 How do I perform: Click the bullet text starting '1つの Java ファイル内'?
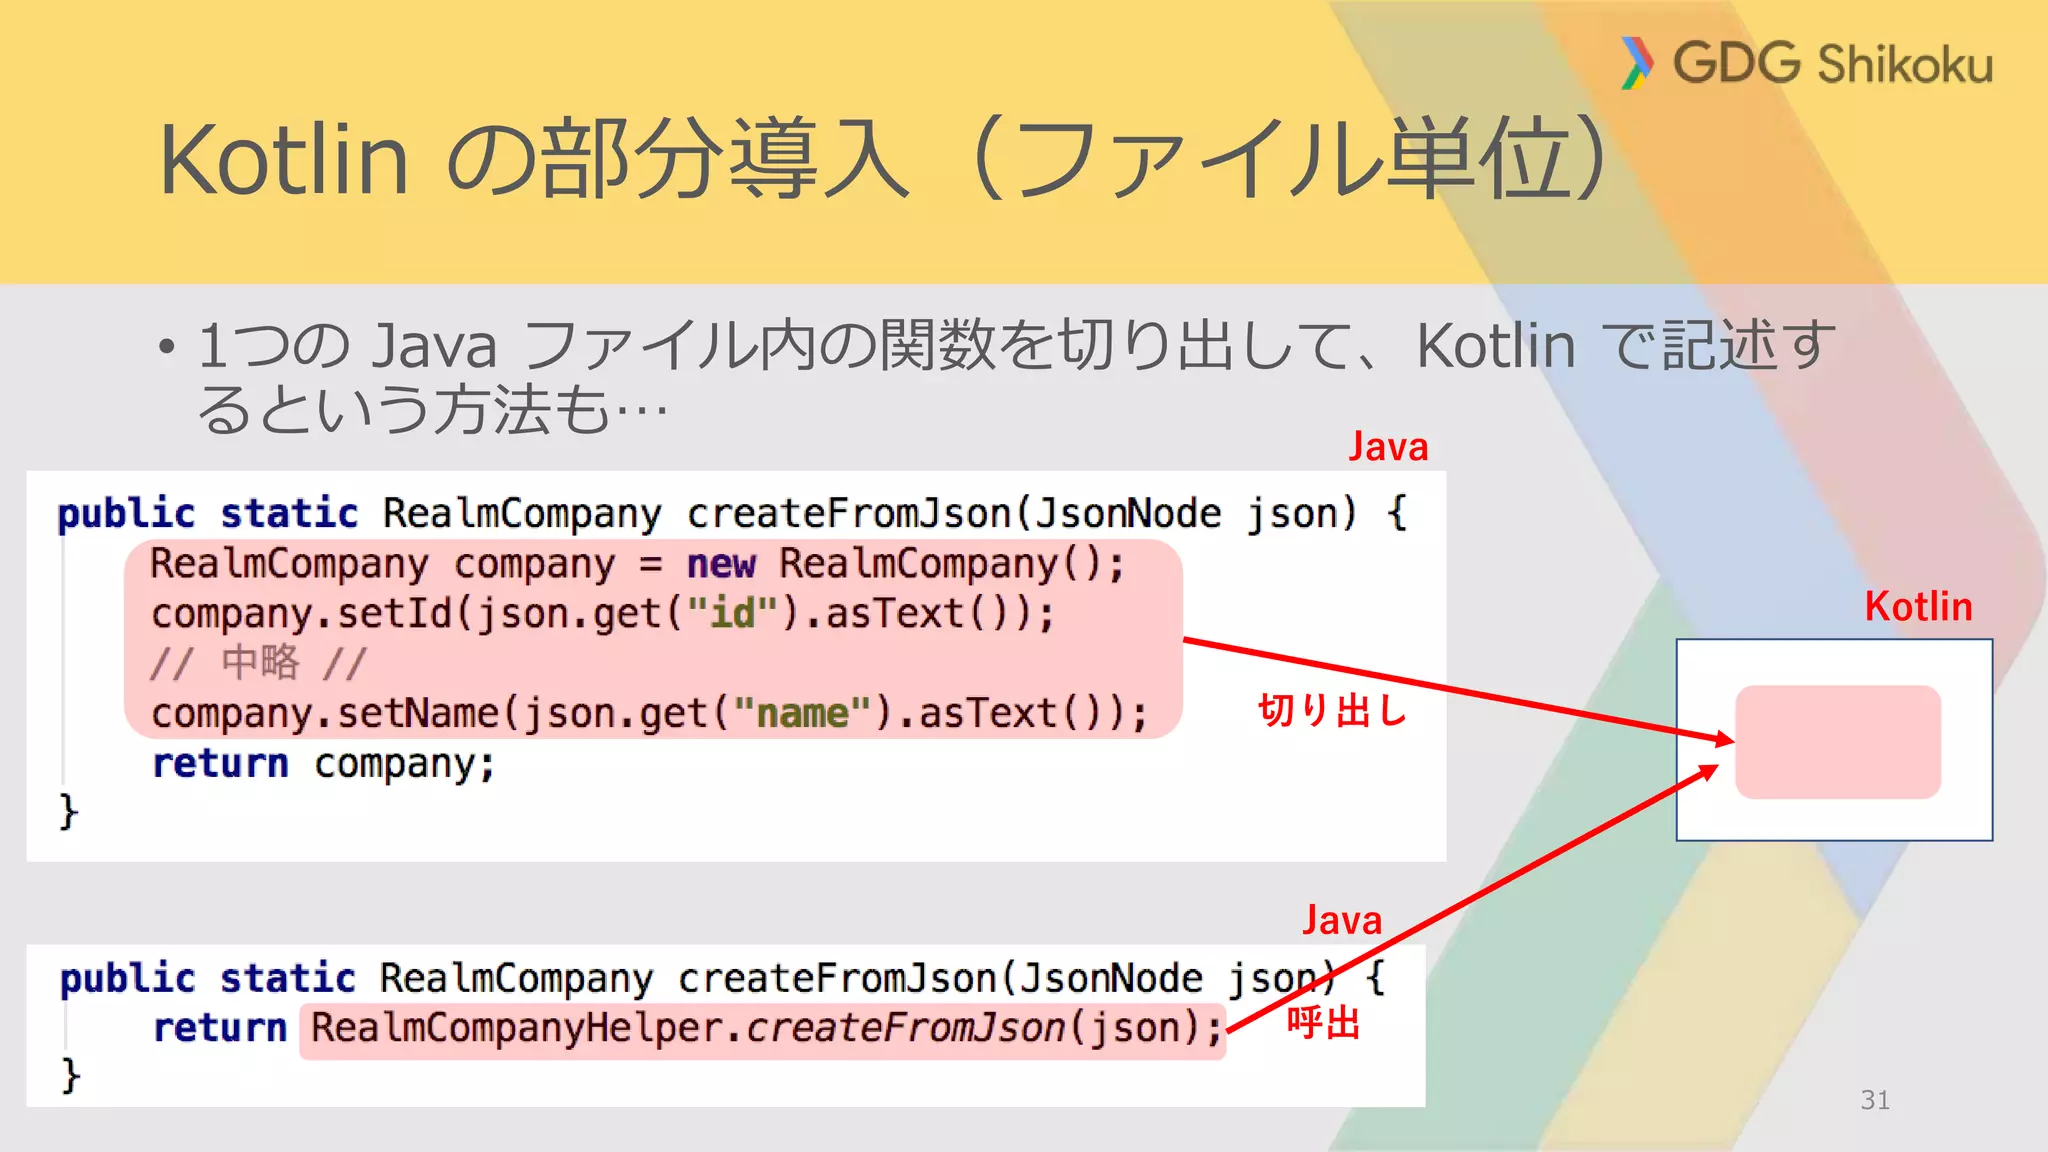tap(1015, 376)
